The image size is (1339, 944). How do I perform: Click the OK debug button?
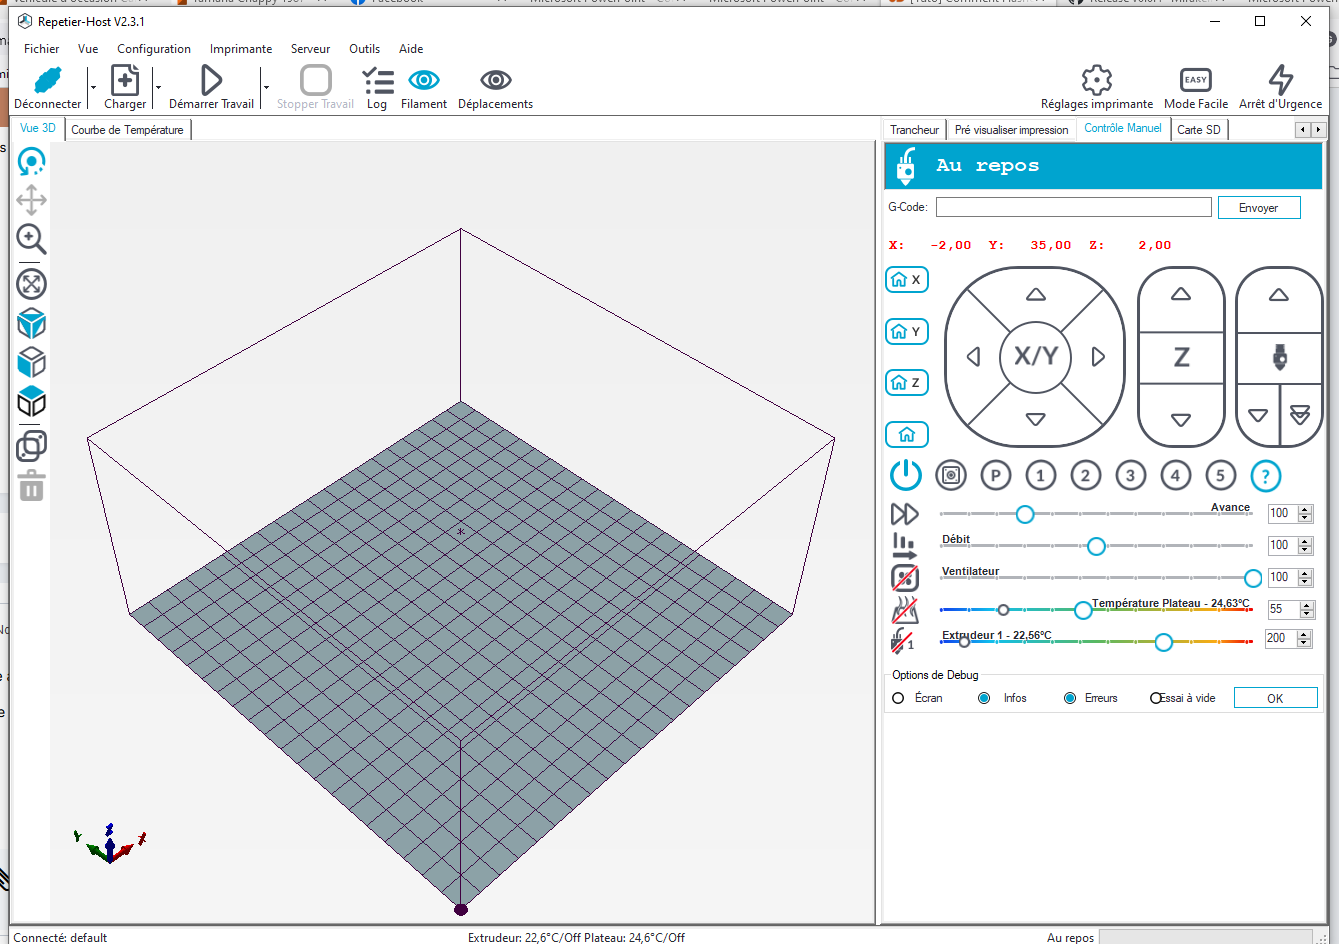pyautogui.click(x=1275, y=698)
